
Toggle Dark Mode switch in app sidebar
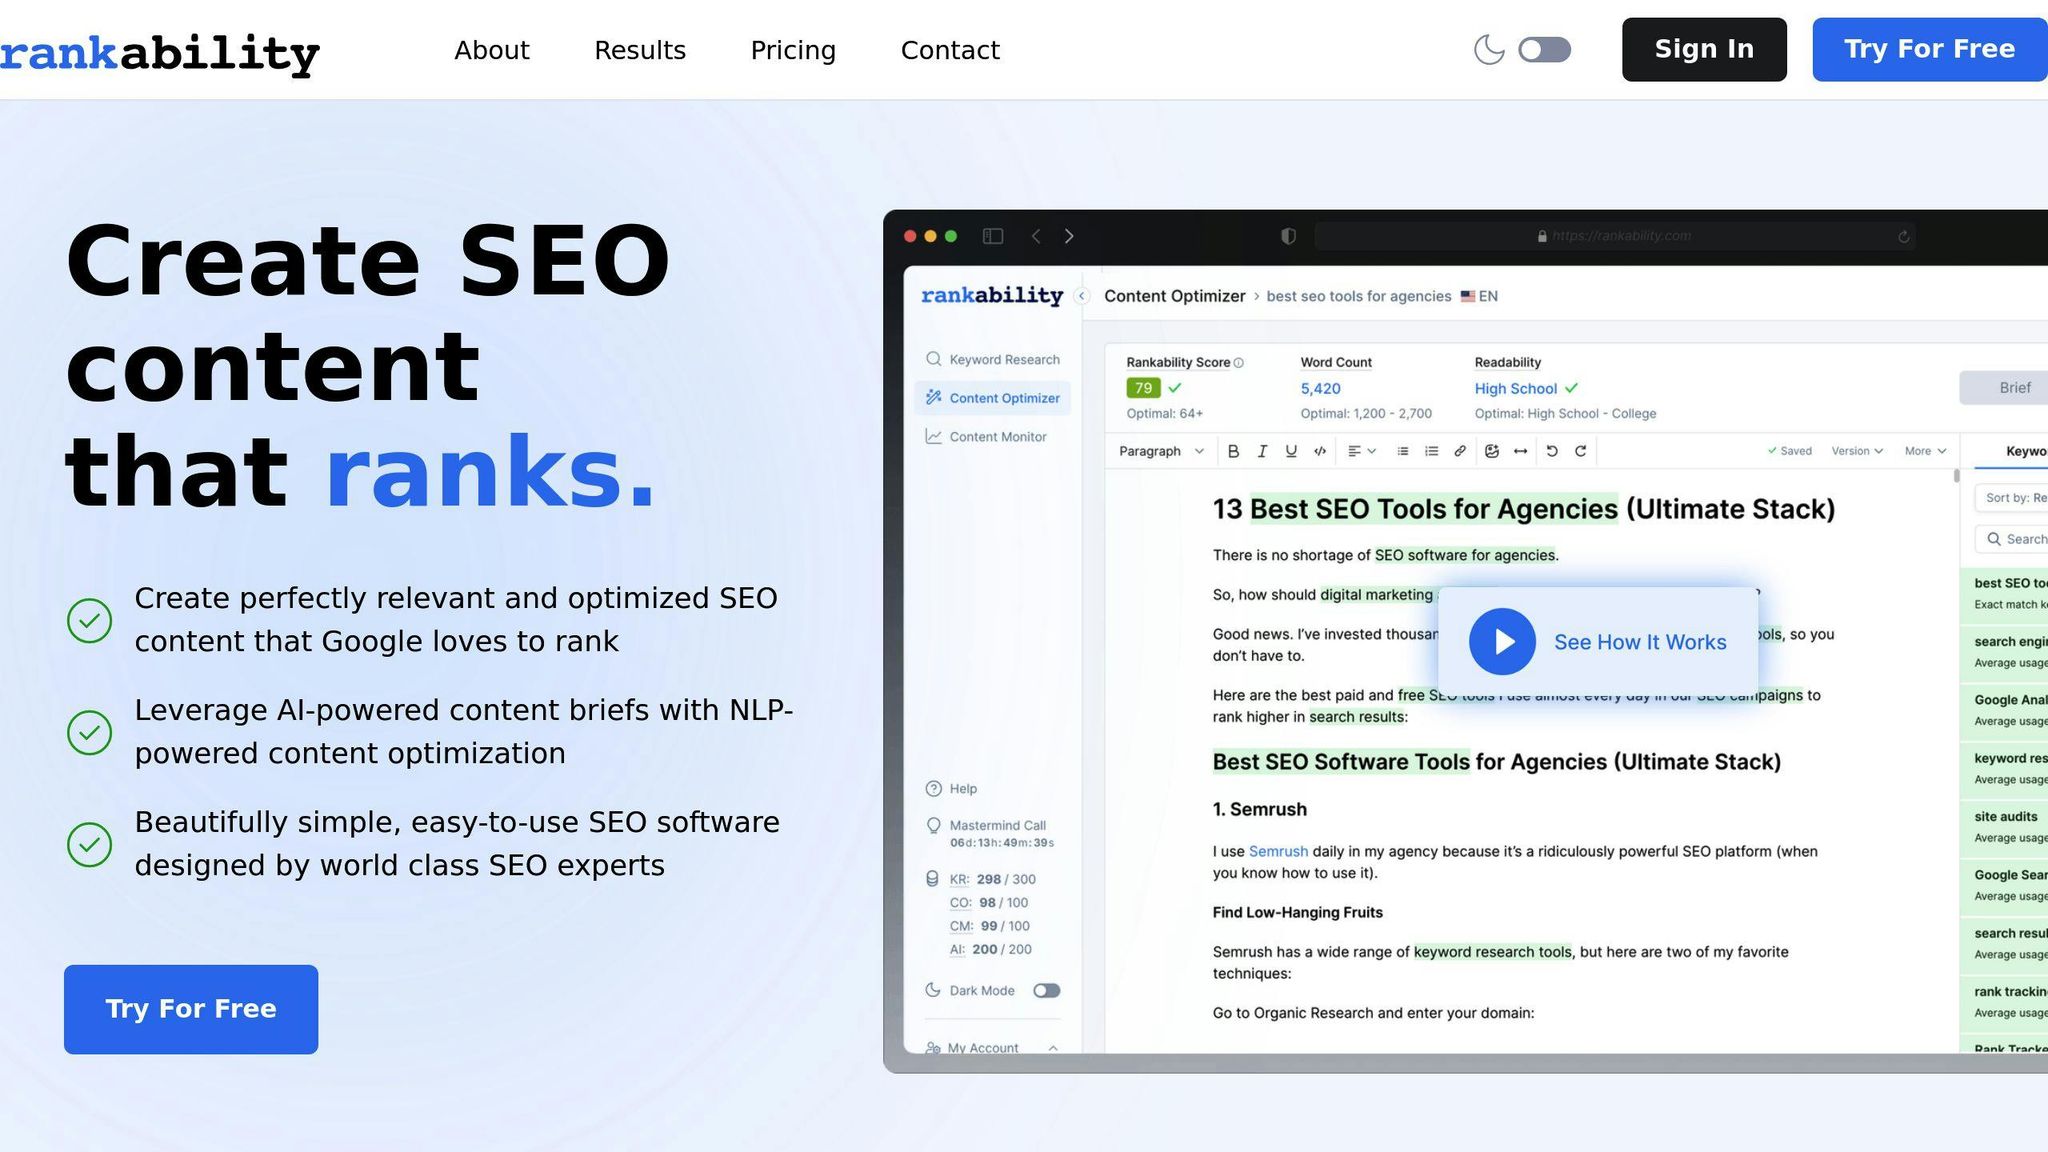(x=1046, y=990)
